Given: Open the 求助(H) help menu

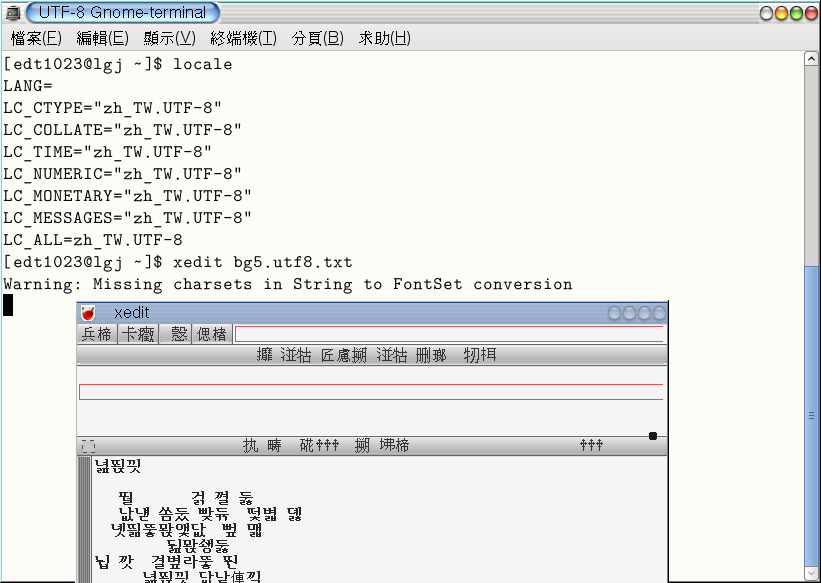Looking at the screenshot, I should point(385,38).
